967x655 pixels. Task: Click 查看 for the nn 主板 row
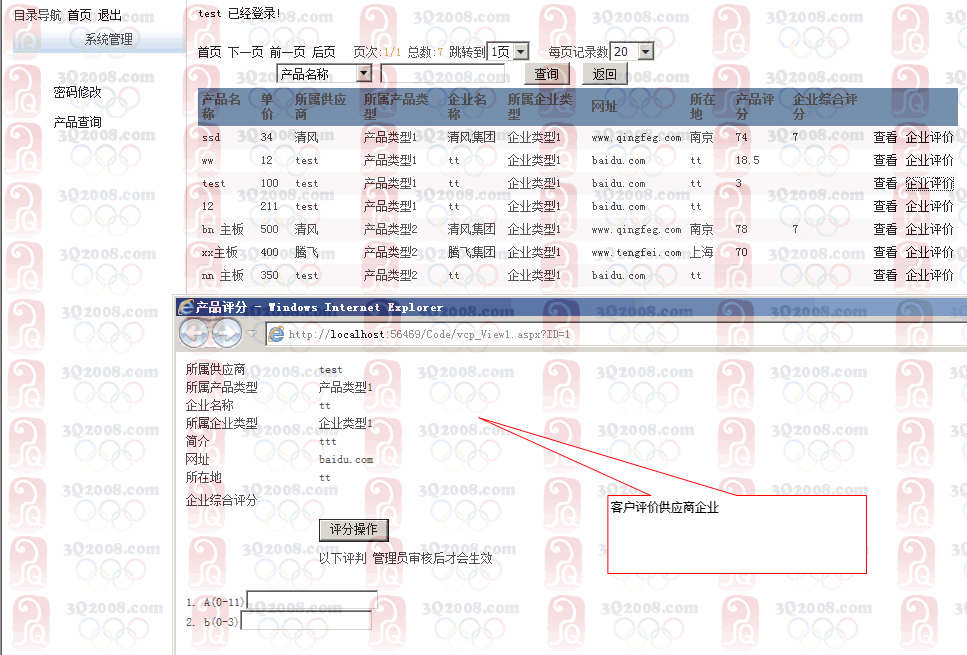click(885, 275)
